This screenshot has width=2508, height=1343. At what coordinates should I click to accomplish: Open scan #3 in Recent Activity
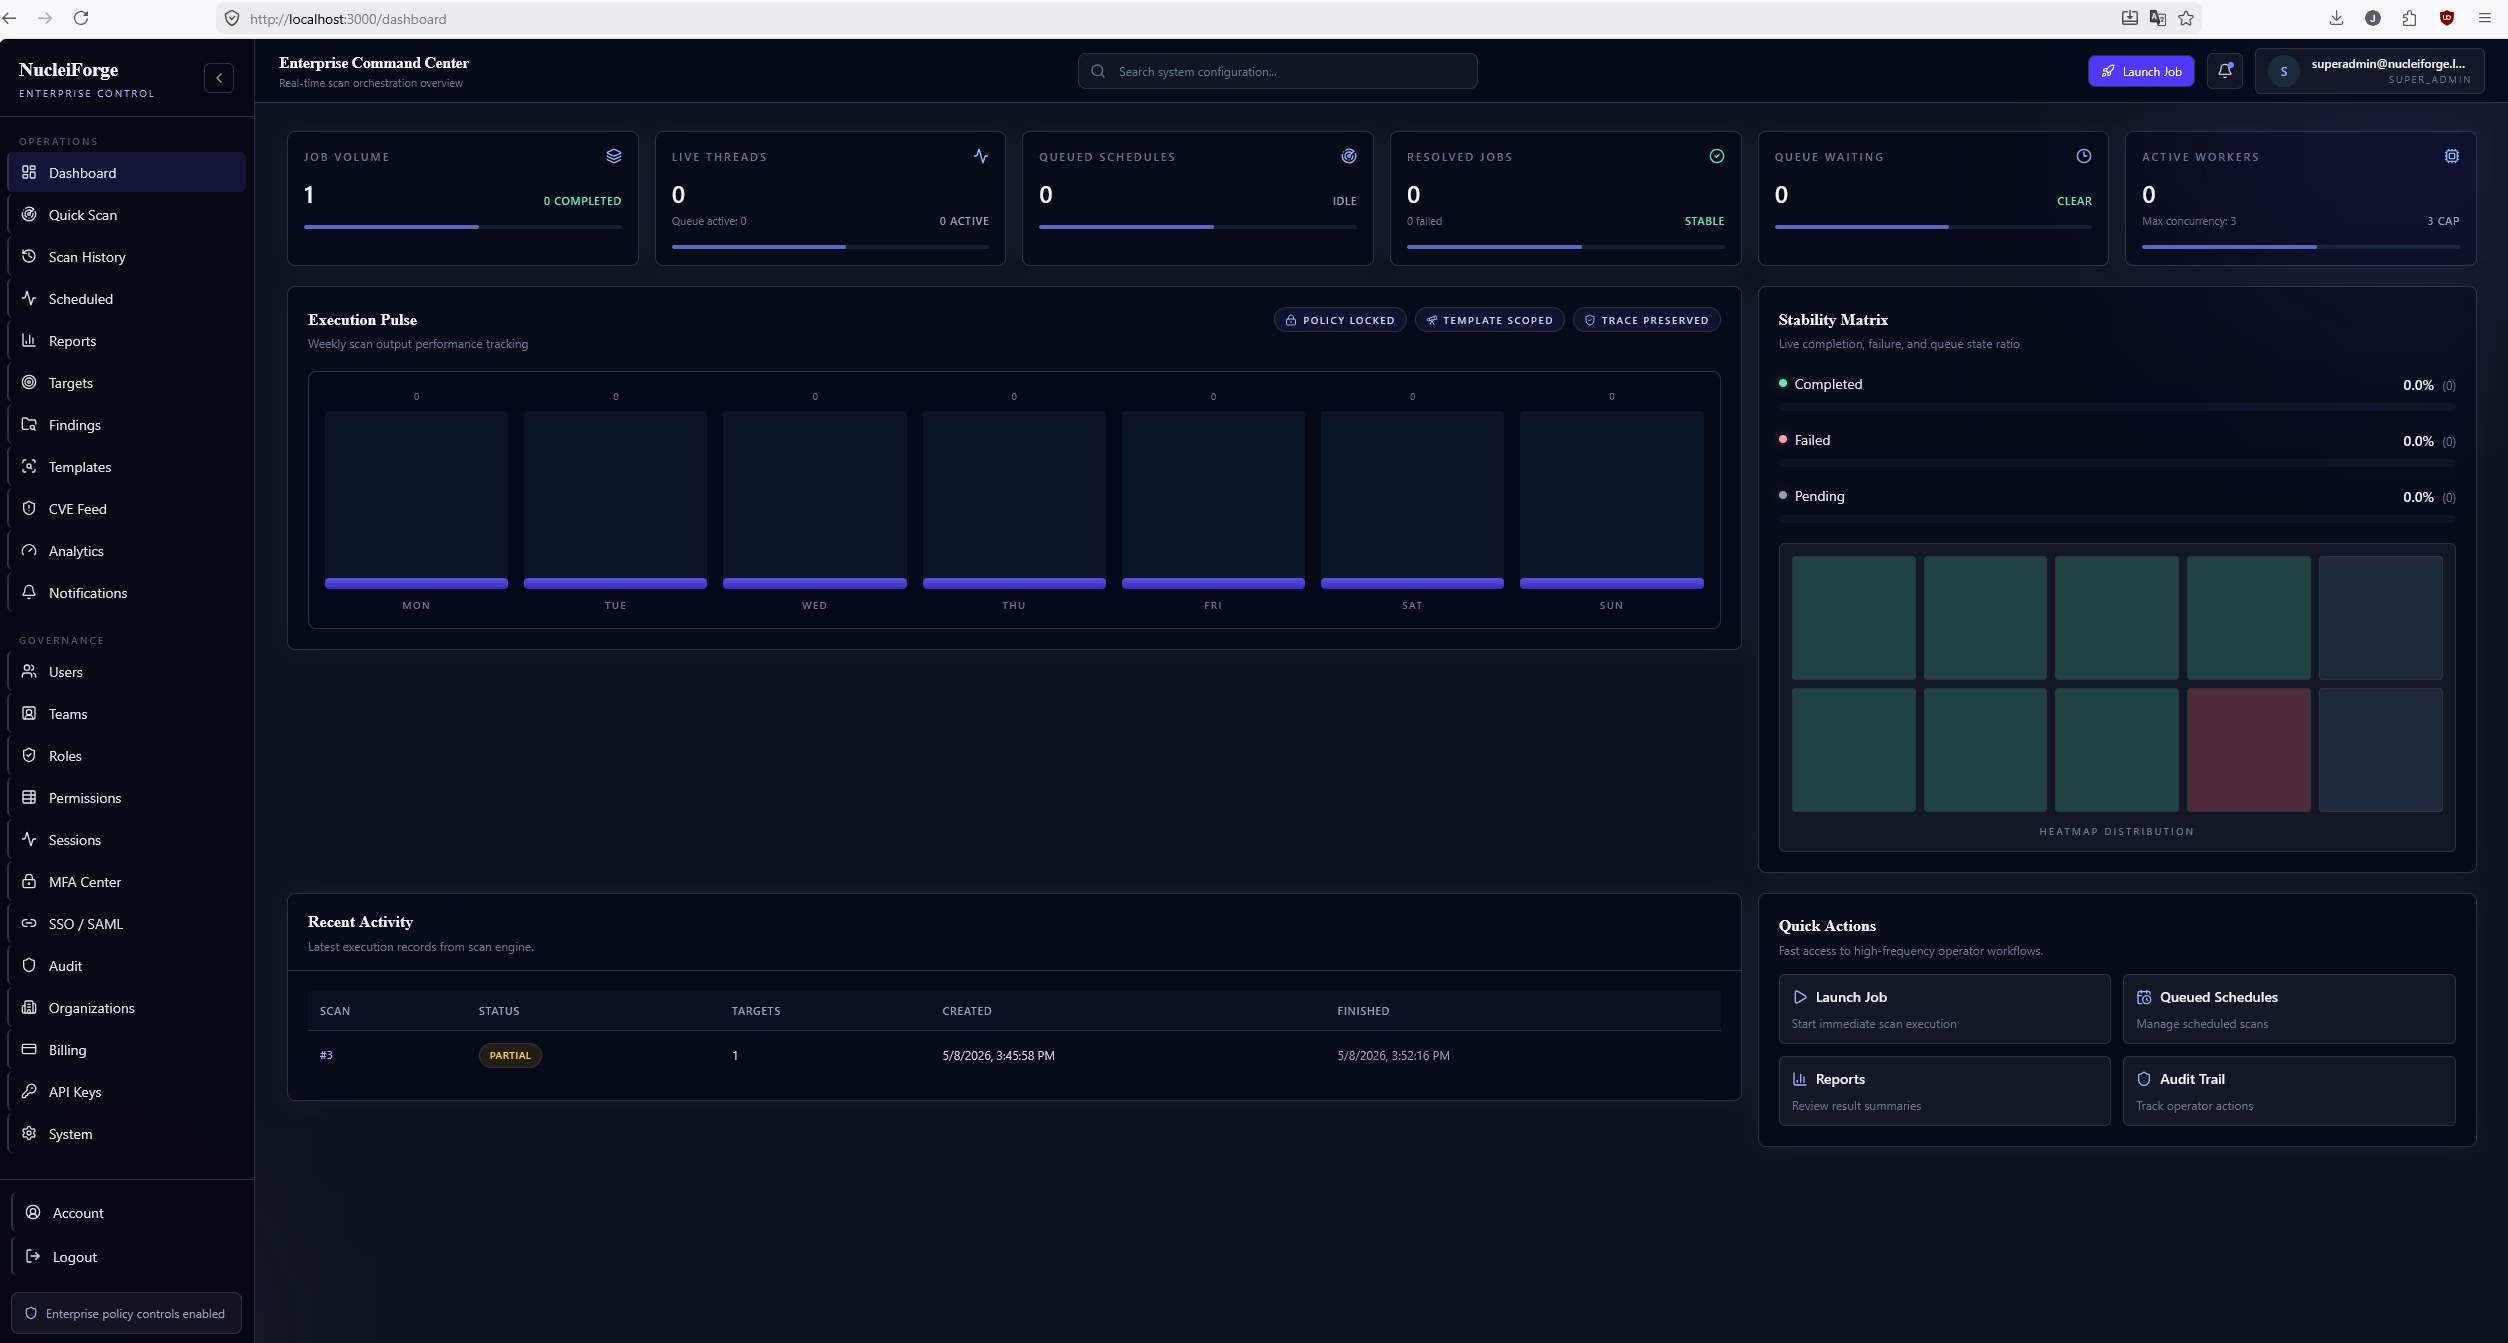pos(326,1055)
